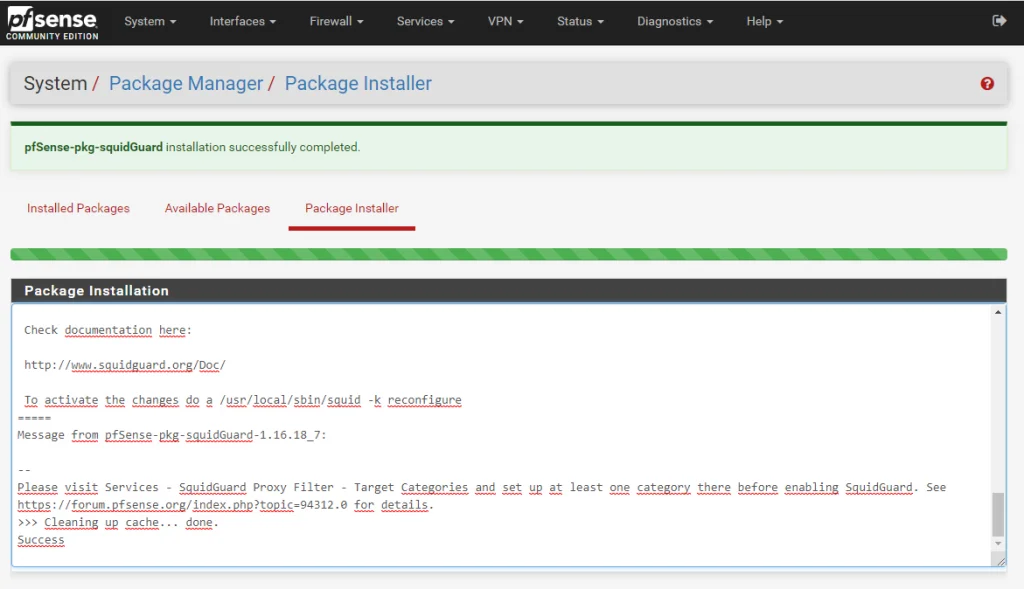Click the Package Installer breadcrumb link
The height and width of the screenshot is (589, 1024).
358,84
